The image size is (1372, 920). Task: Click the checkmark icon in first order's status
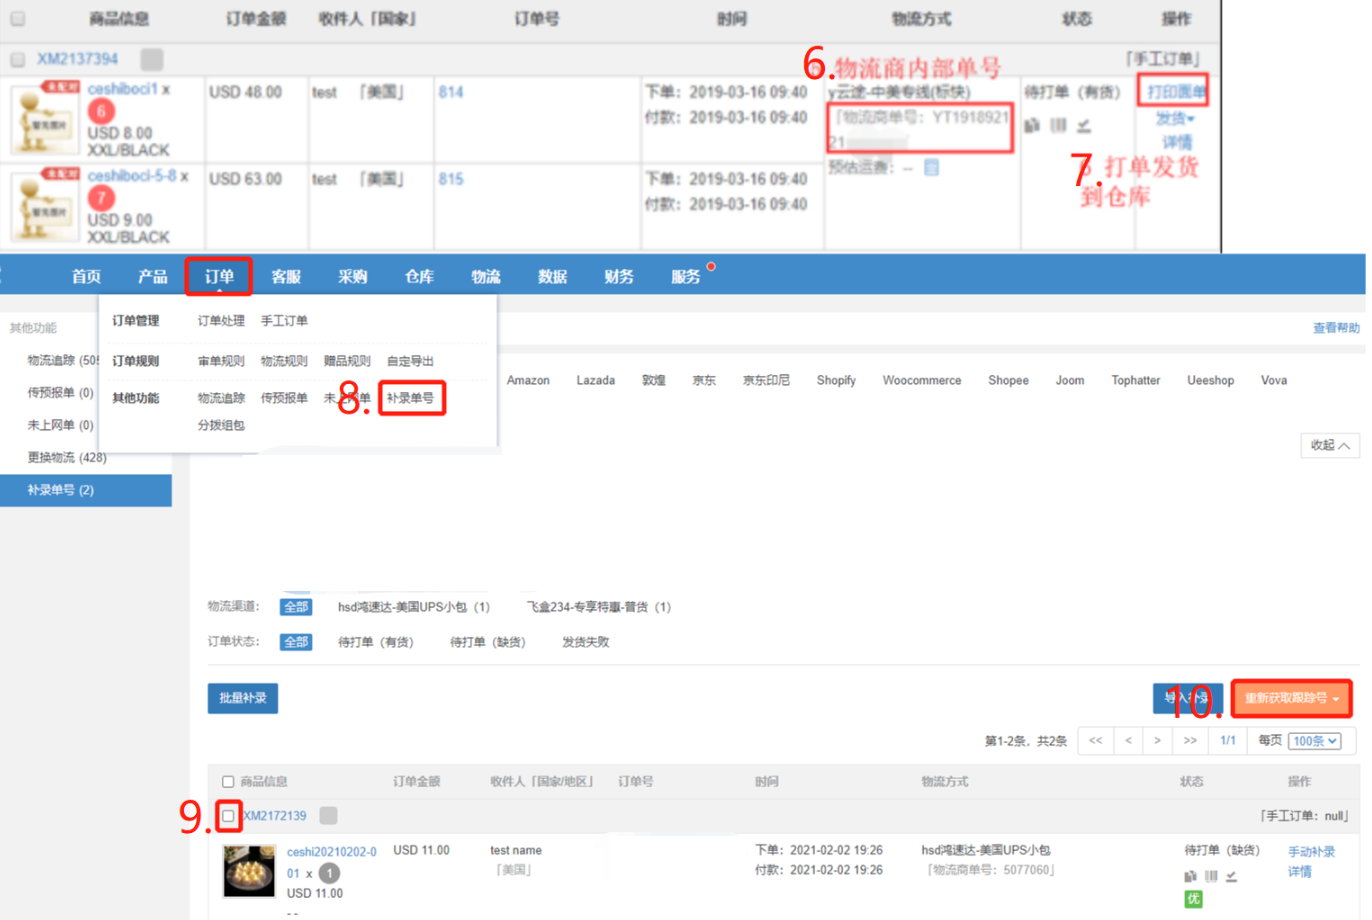point(1084,125)
